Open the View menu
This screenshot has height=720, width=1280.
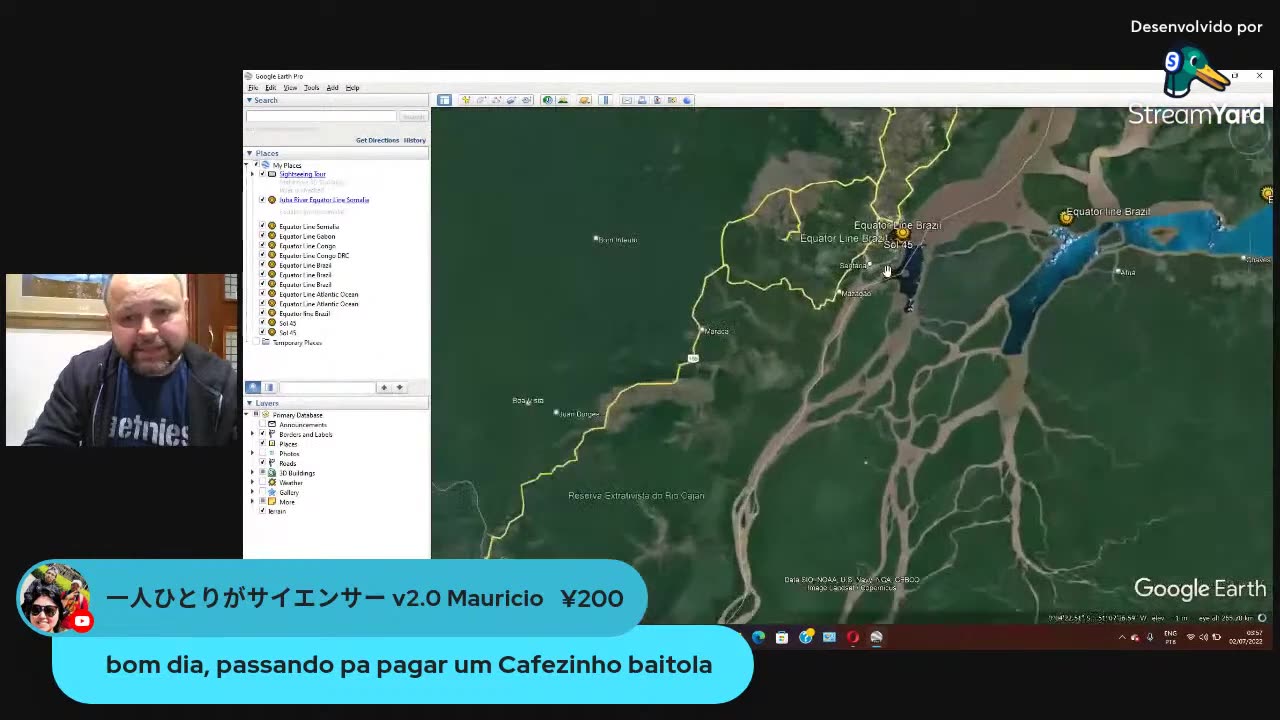[x=290, y=88]
